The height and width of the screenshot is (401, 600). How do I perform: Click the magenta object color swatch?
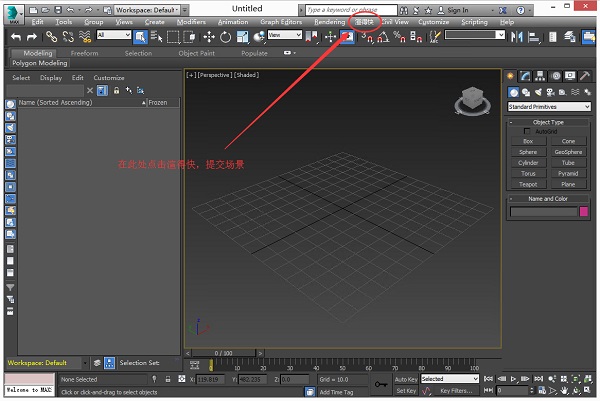(x=584, y=211)
